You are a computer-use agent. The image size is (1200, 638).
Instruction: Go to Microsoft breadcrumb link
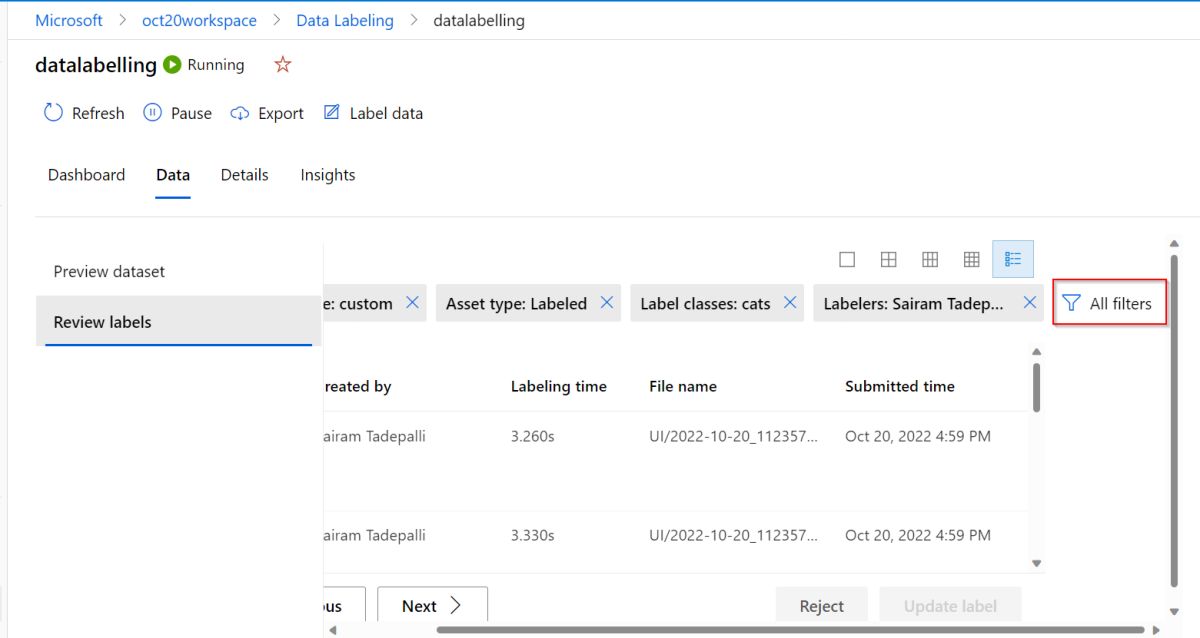[69, 20]
